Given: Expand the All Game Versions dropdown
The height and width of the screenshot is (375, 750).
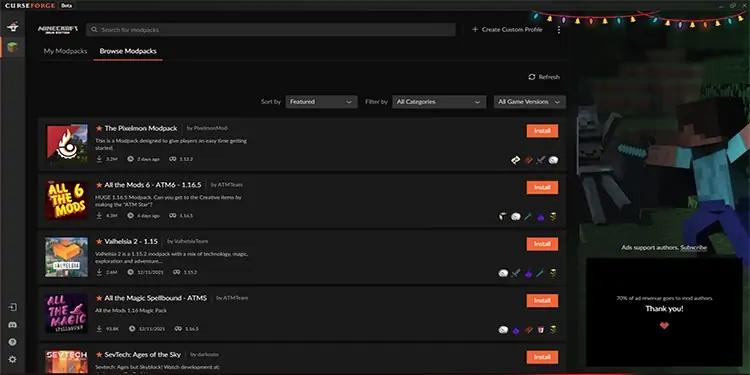Looking at the screenshot, I should tap(529, 102).
